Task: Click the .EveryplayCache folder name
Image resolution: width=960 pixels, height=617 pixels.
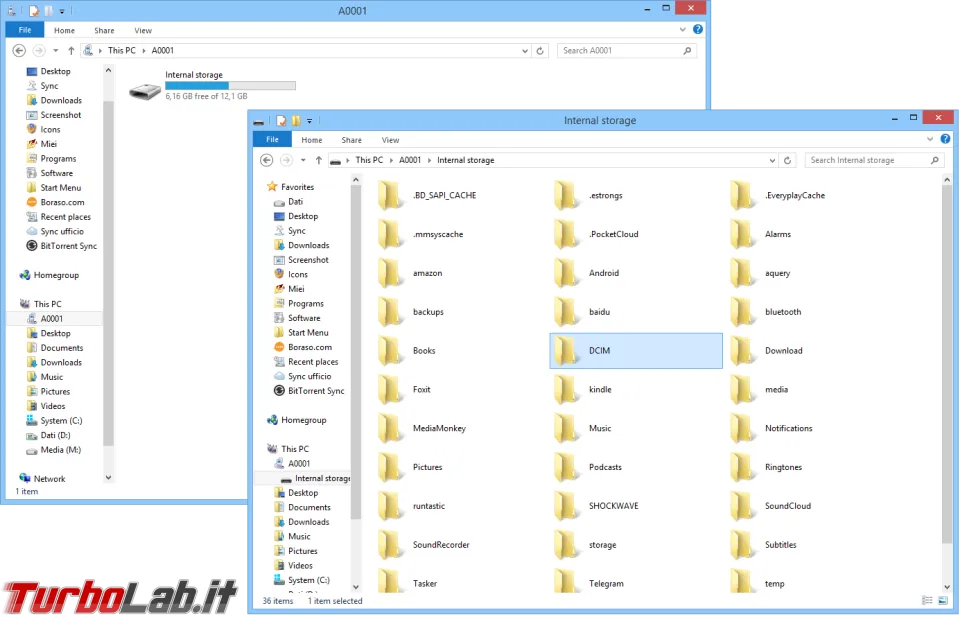Action: (795, 195)
